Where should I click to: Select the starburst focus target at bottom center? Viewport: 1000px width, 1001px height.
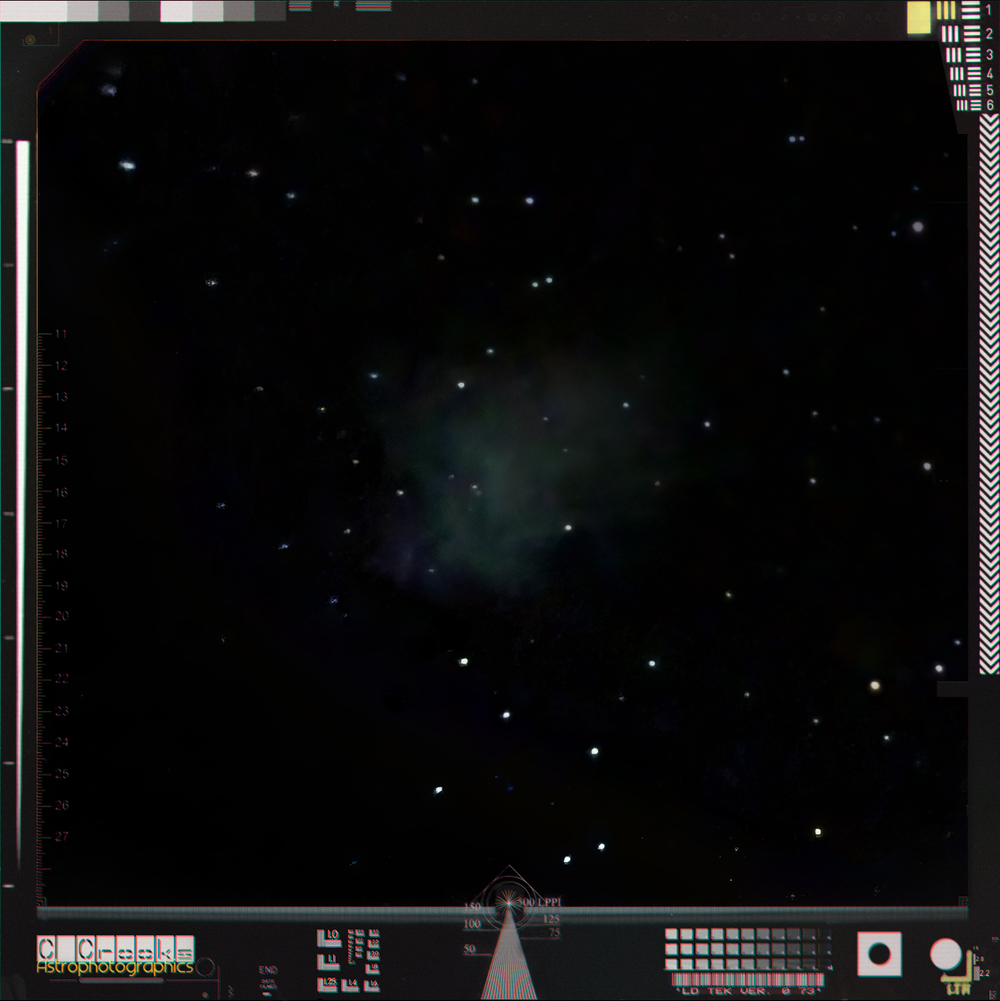(x=508, y=903)
